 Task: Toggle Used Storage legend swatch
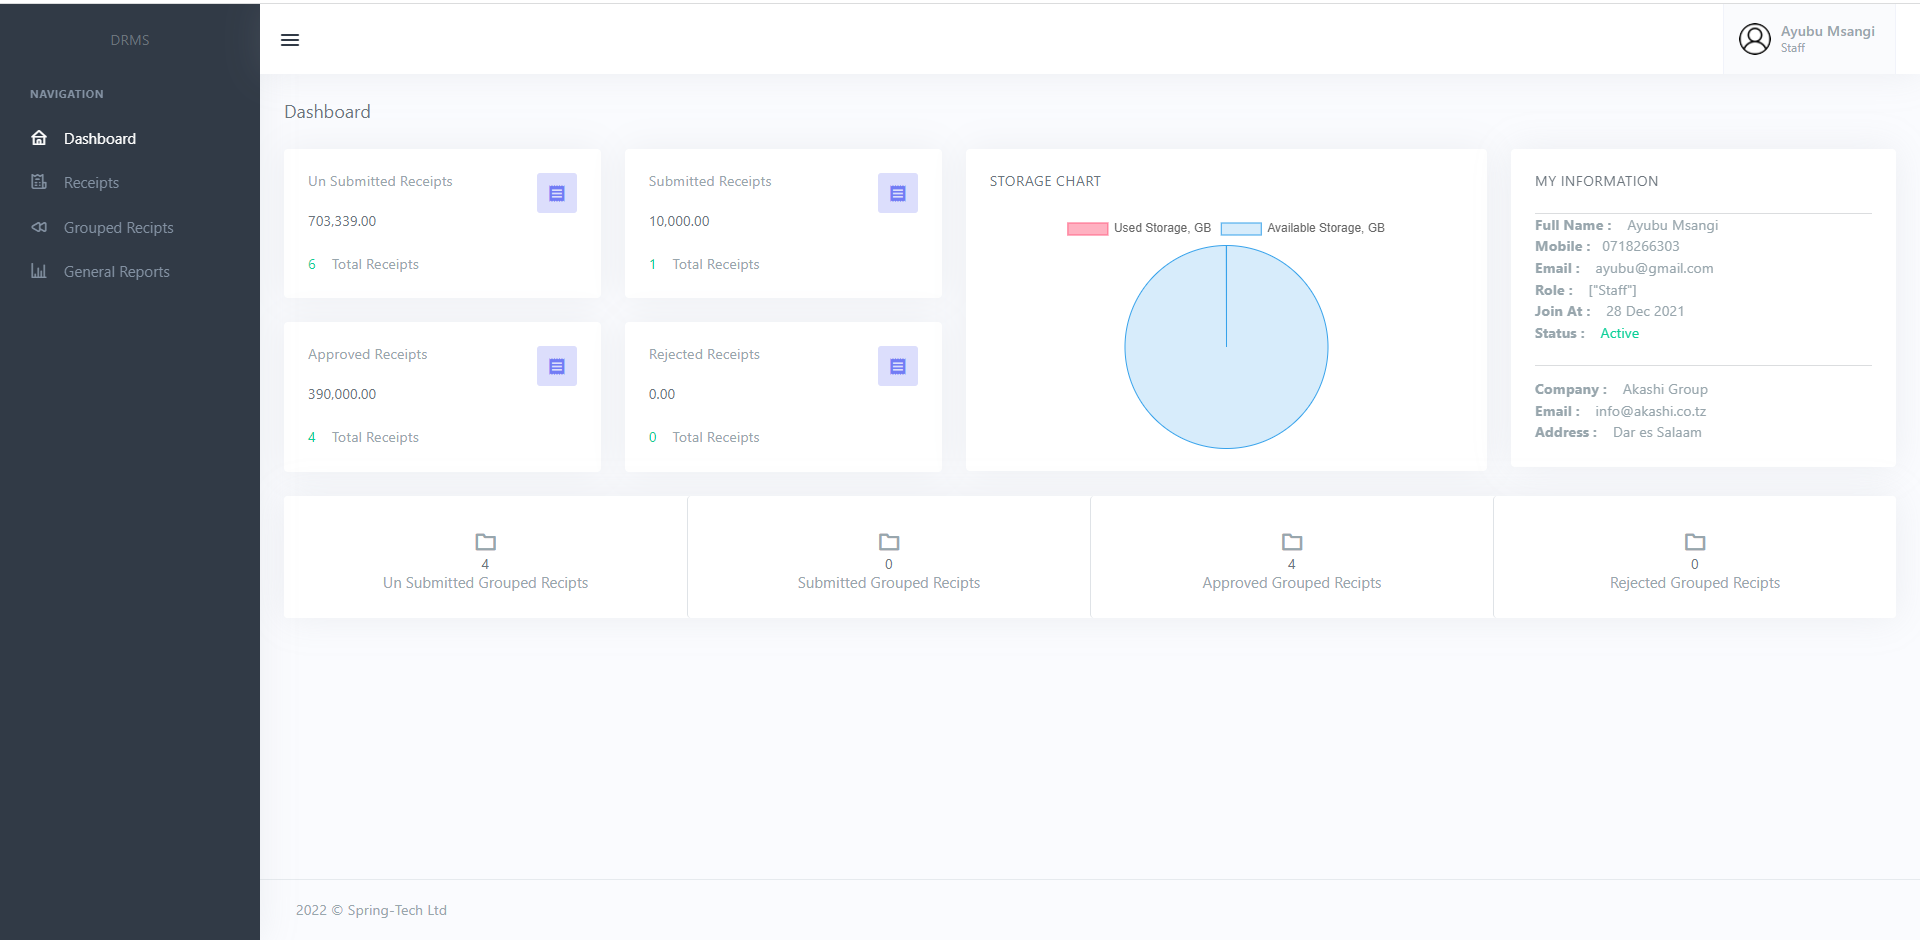point(1087,229)
